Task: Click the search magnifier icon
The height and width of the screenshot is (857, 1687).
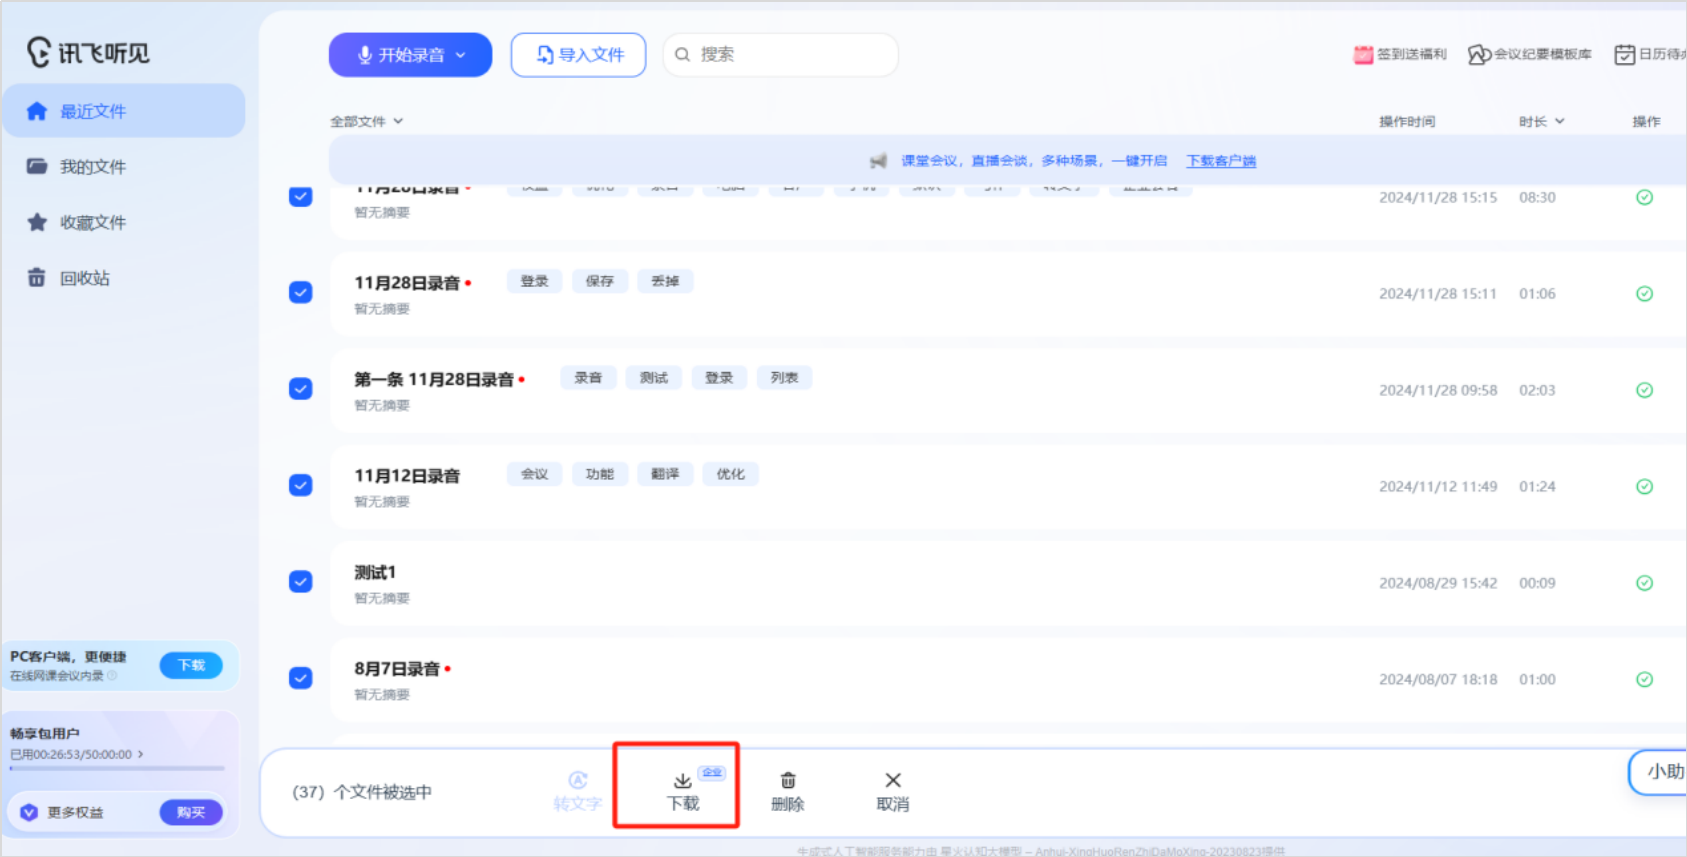Action: click(x=682, y=55)
